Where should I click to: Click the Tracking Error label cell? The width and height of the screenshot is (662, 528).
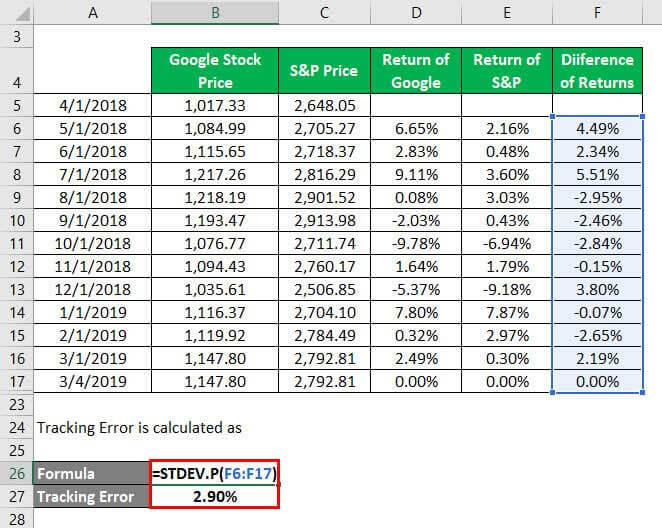tap(92, 496)
